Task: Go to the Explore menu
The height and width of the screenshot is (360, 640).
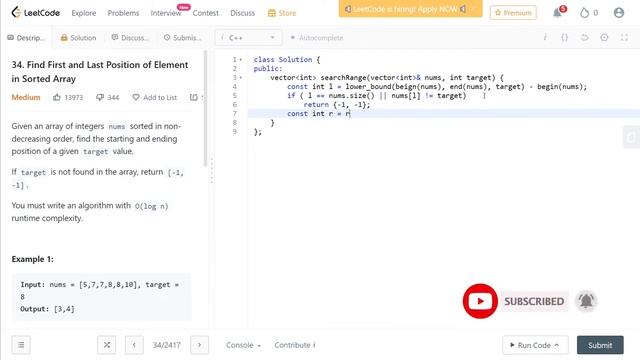Action: pos(84,13)
